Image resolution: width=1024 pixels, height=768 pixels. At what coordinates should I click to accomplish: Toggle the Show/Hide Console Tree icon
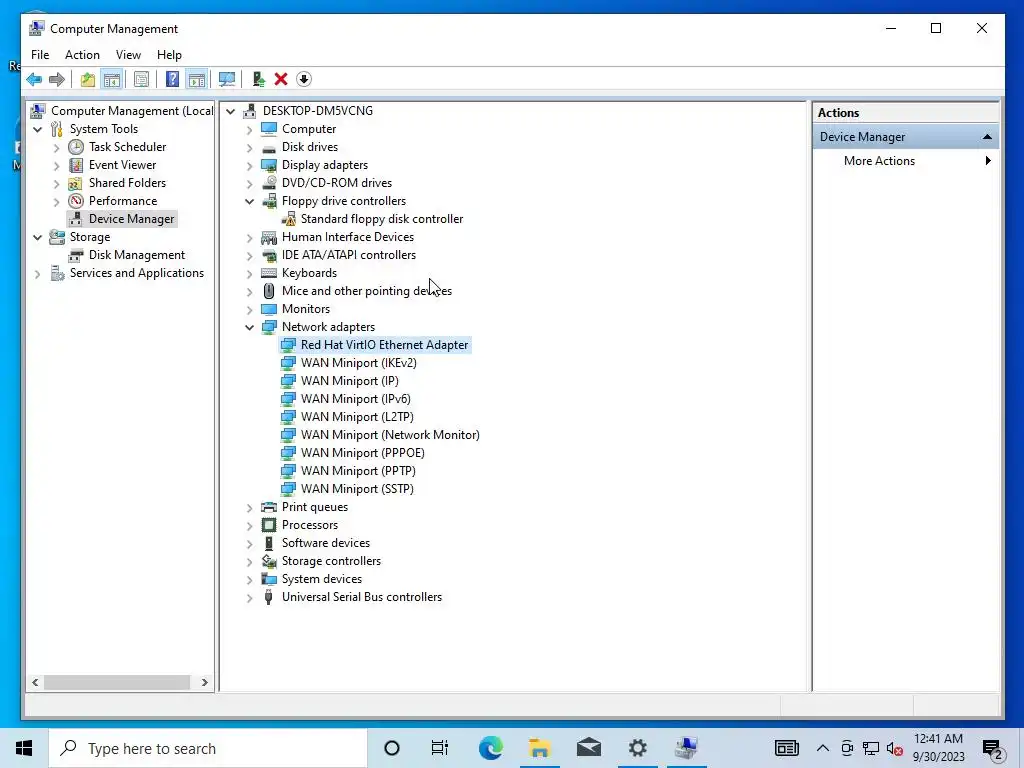click(112, 80)
